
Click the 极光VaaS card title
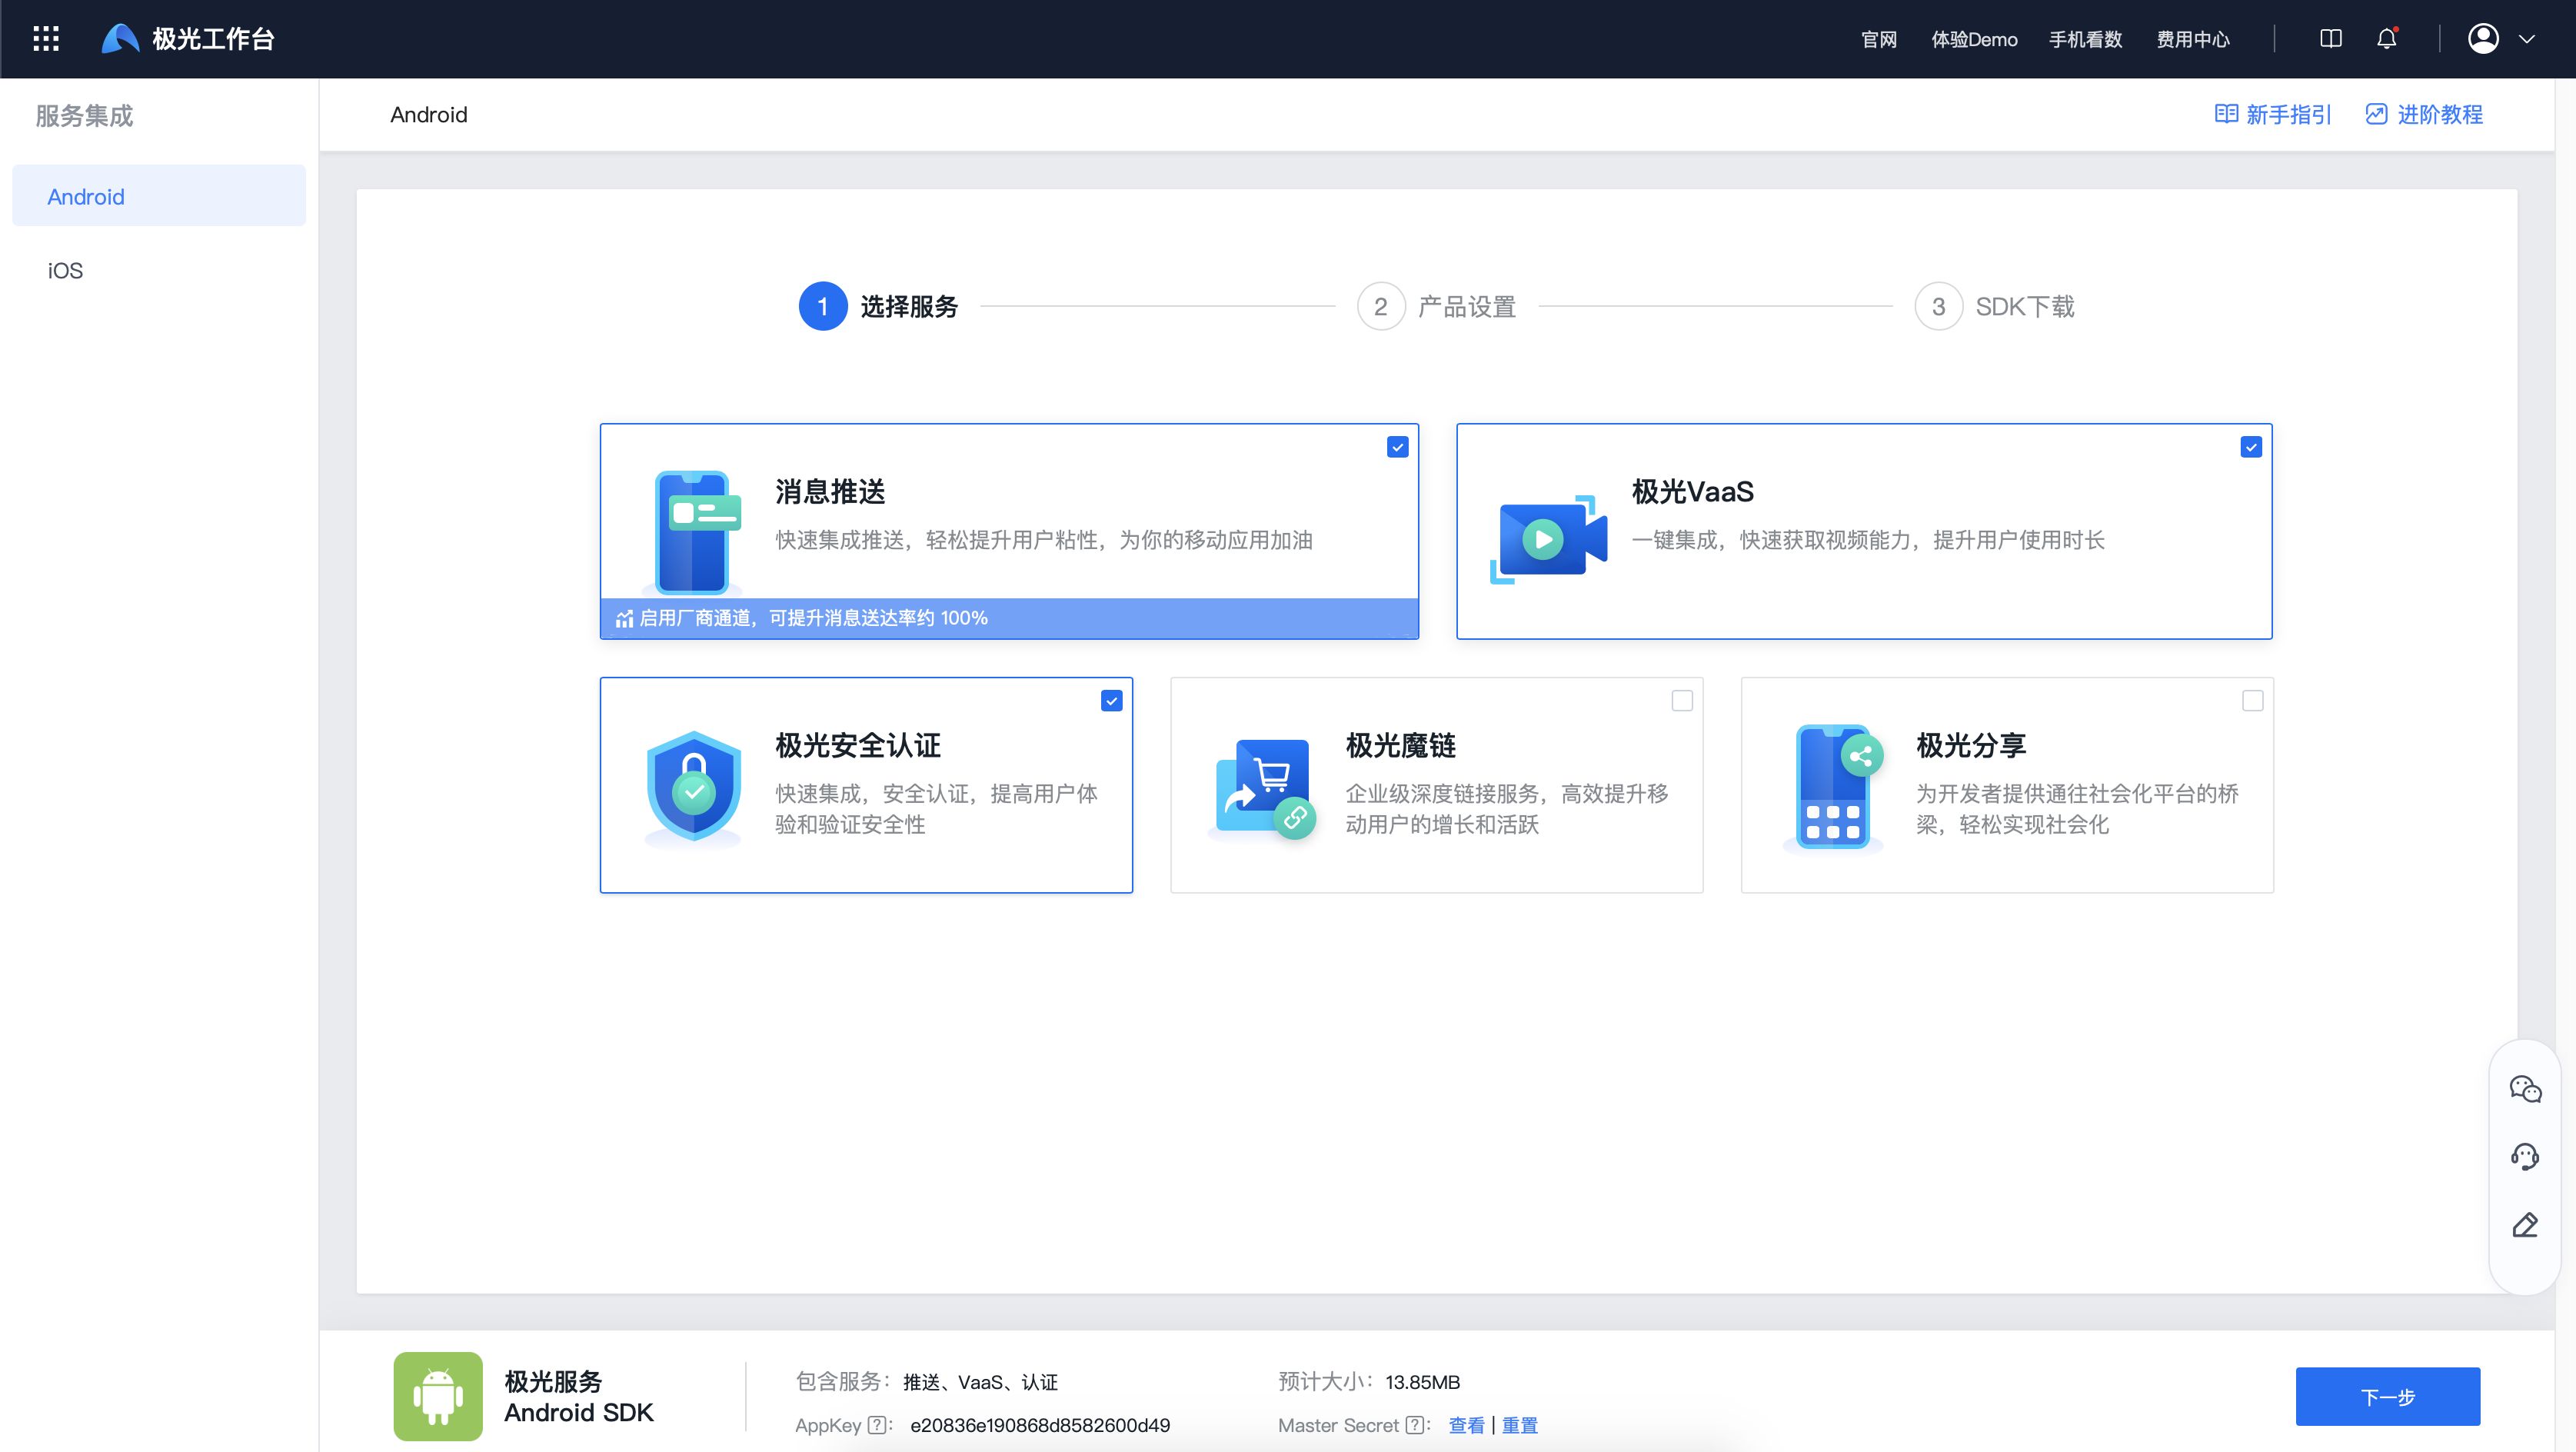pyautogui.click(x=1692, y=491)
